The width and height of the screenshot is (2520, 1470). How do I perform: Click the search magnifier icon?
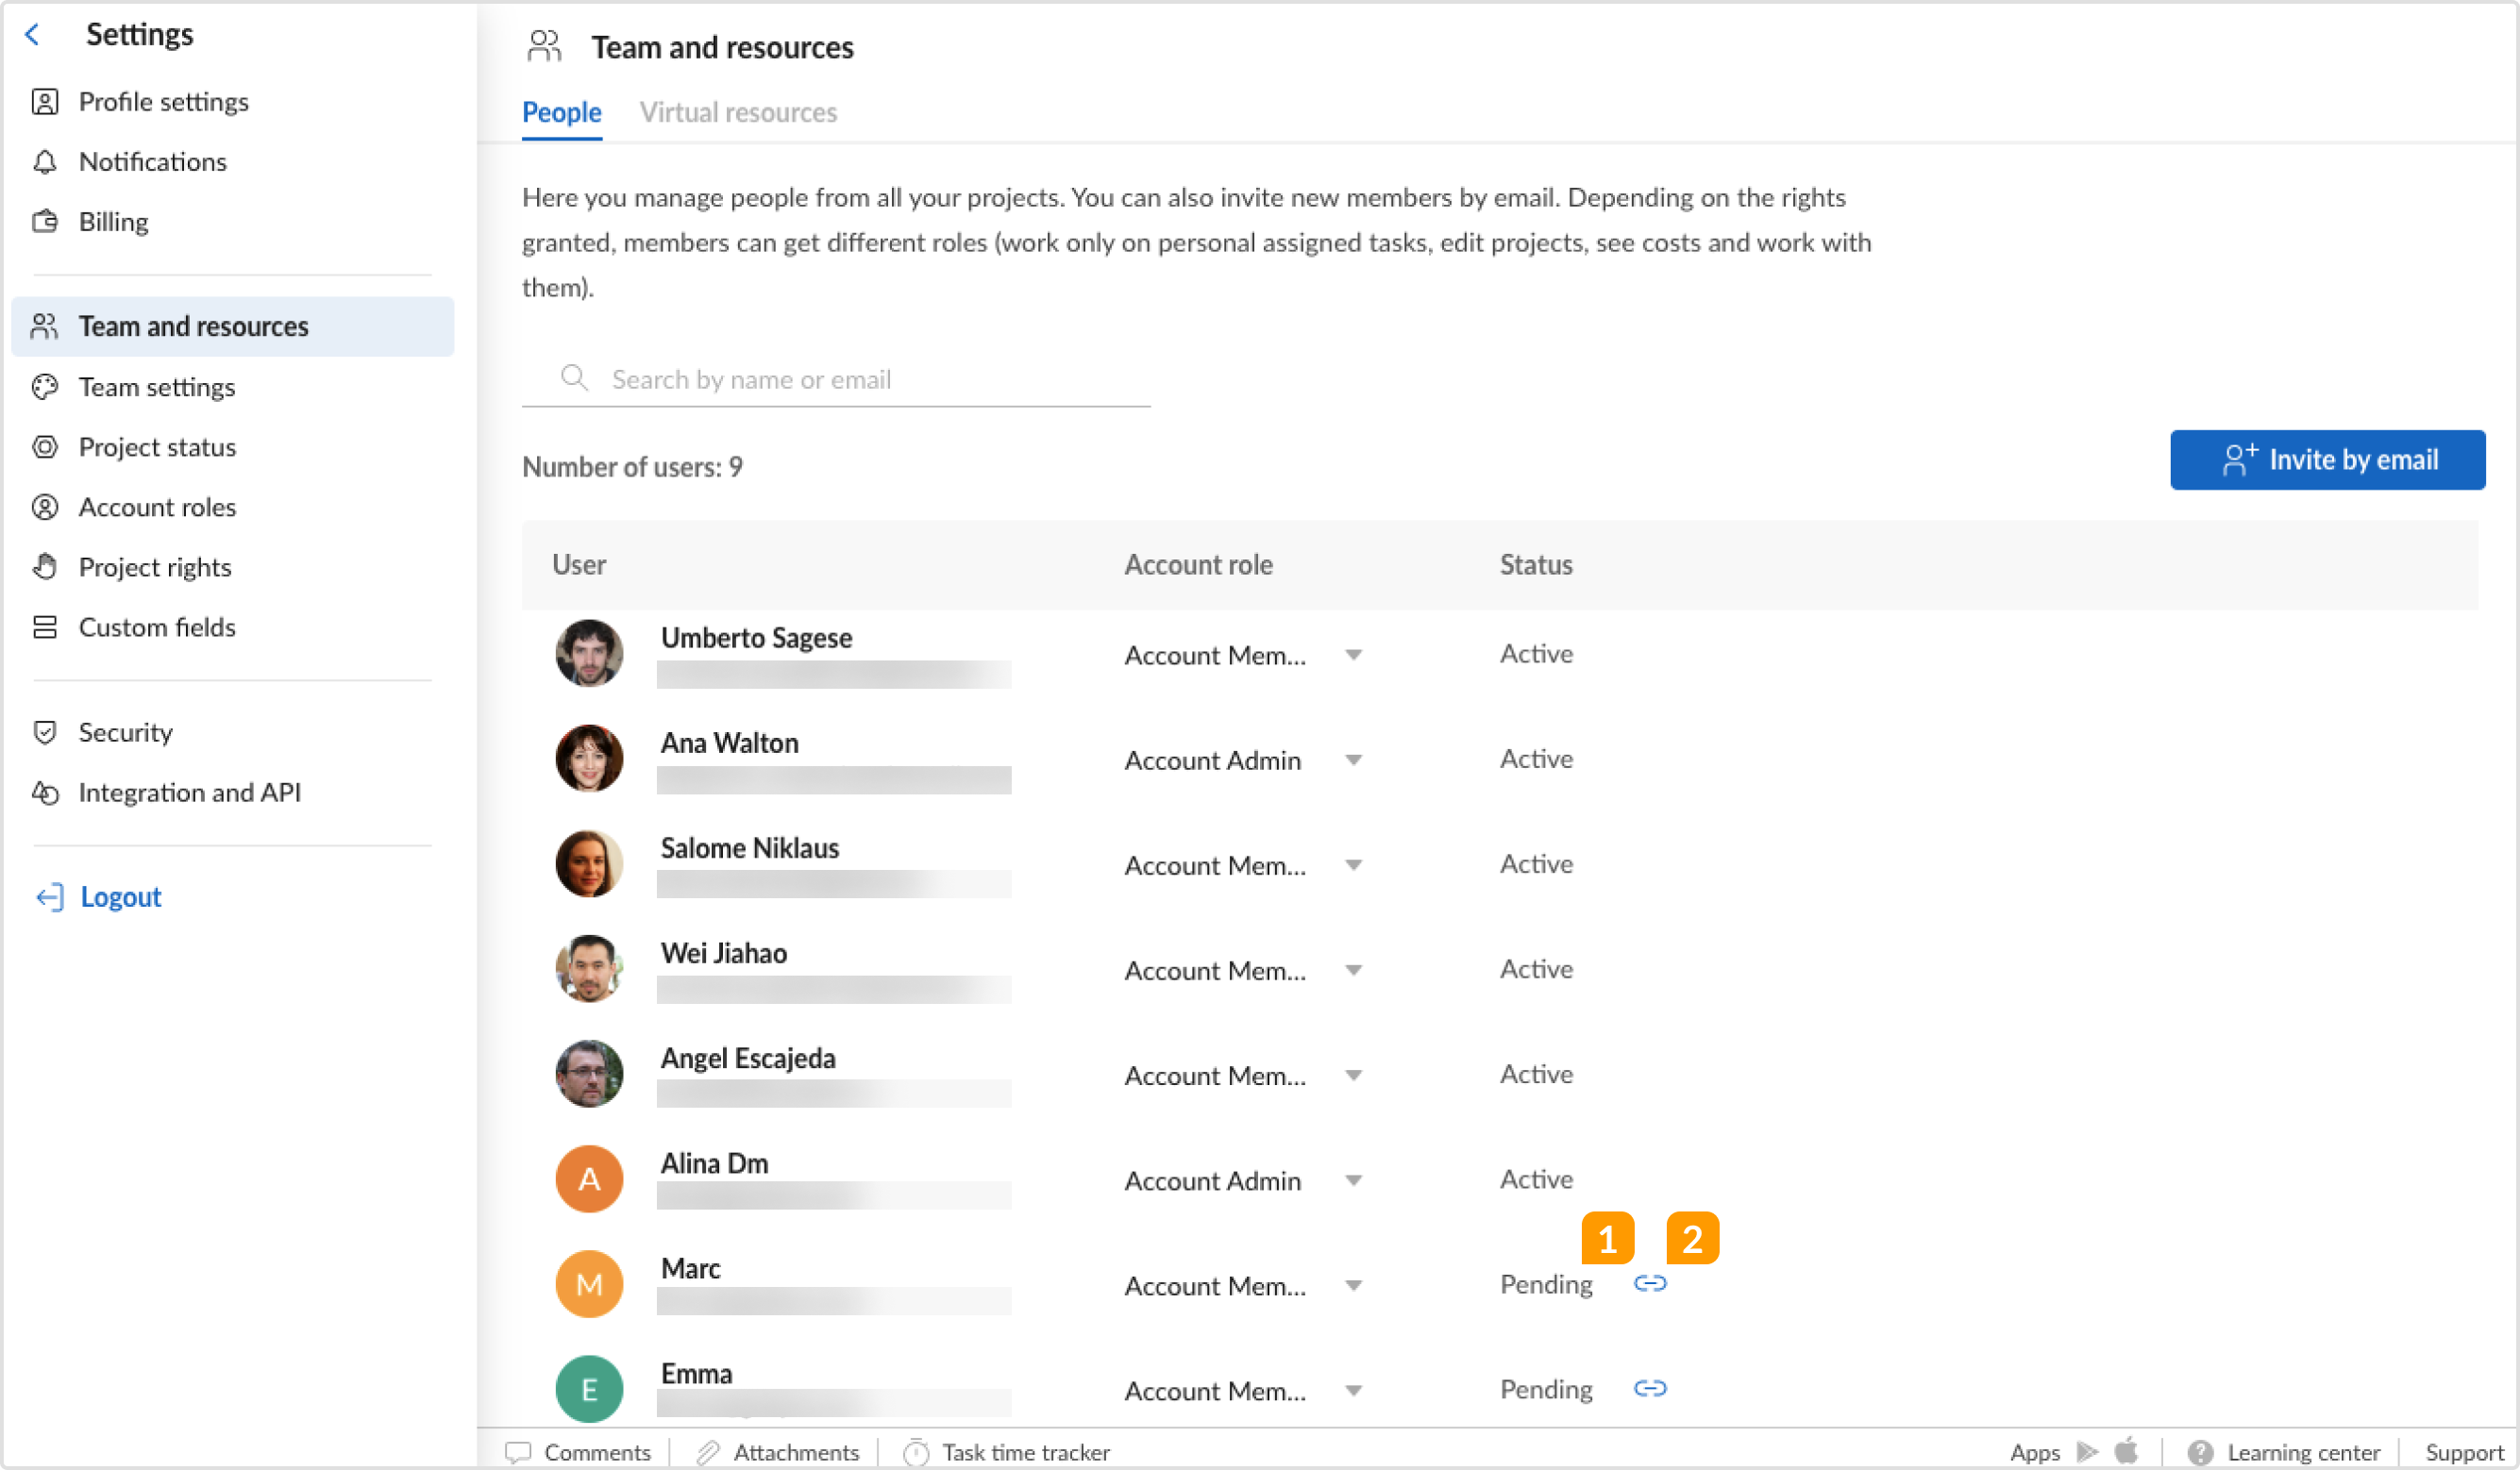(575, 378)
